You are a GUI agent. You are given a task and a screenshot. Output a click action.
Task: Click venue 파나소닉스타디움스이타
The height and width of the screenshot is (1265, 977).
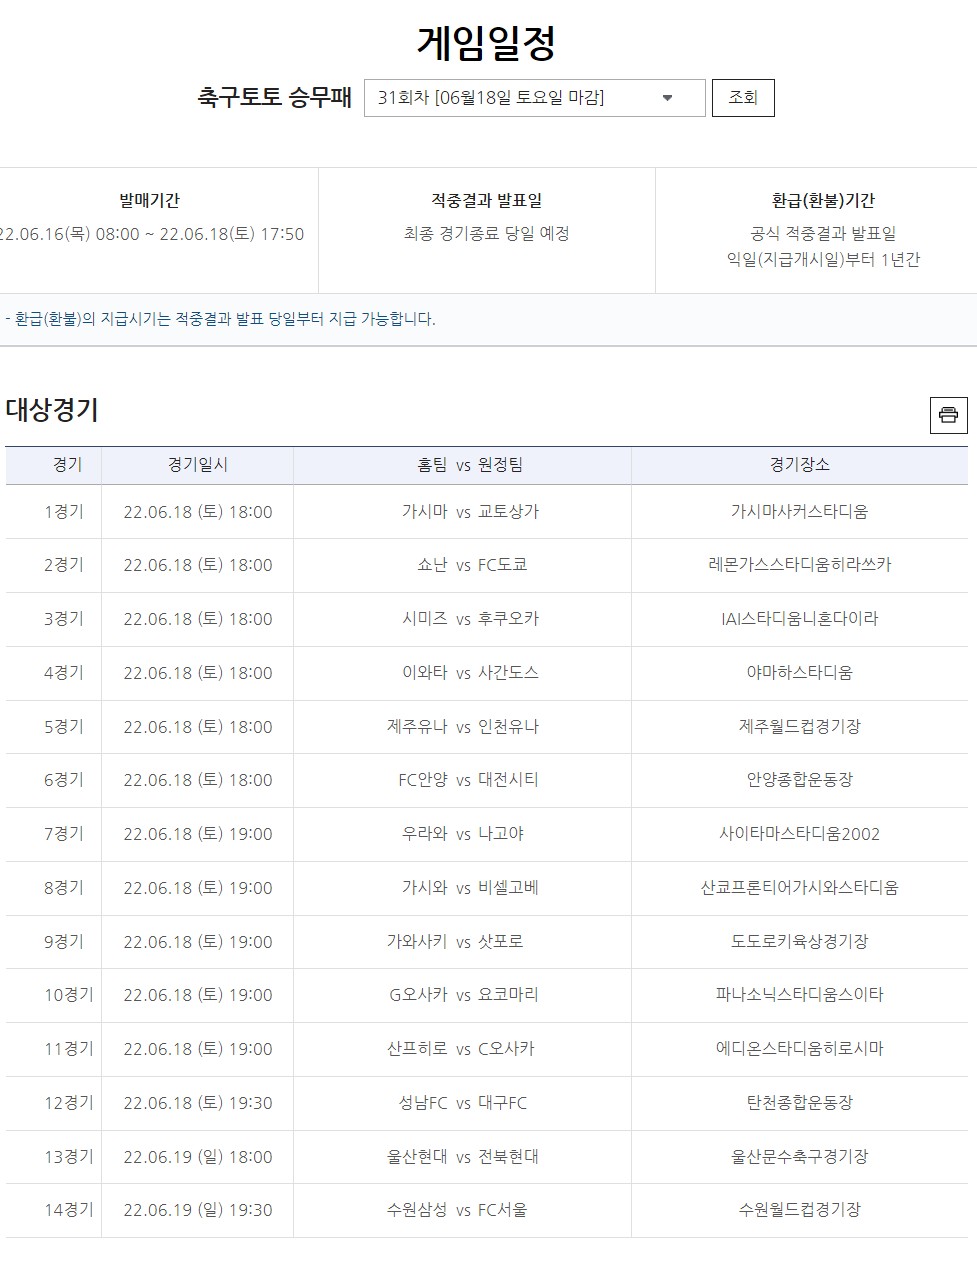pyautogui.click(x=799, y=995)
